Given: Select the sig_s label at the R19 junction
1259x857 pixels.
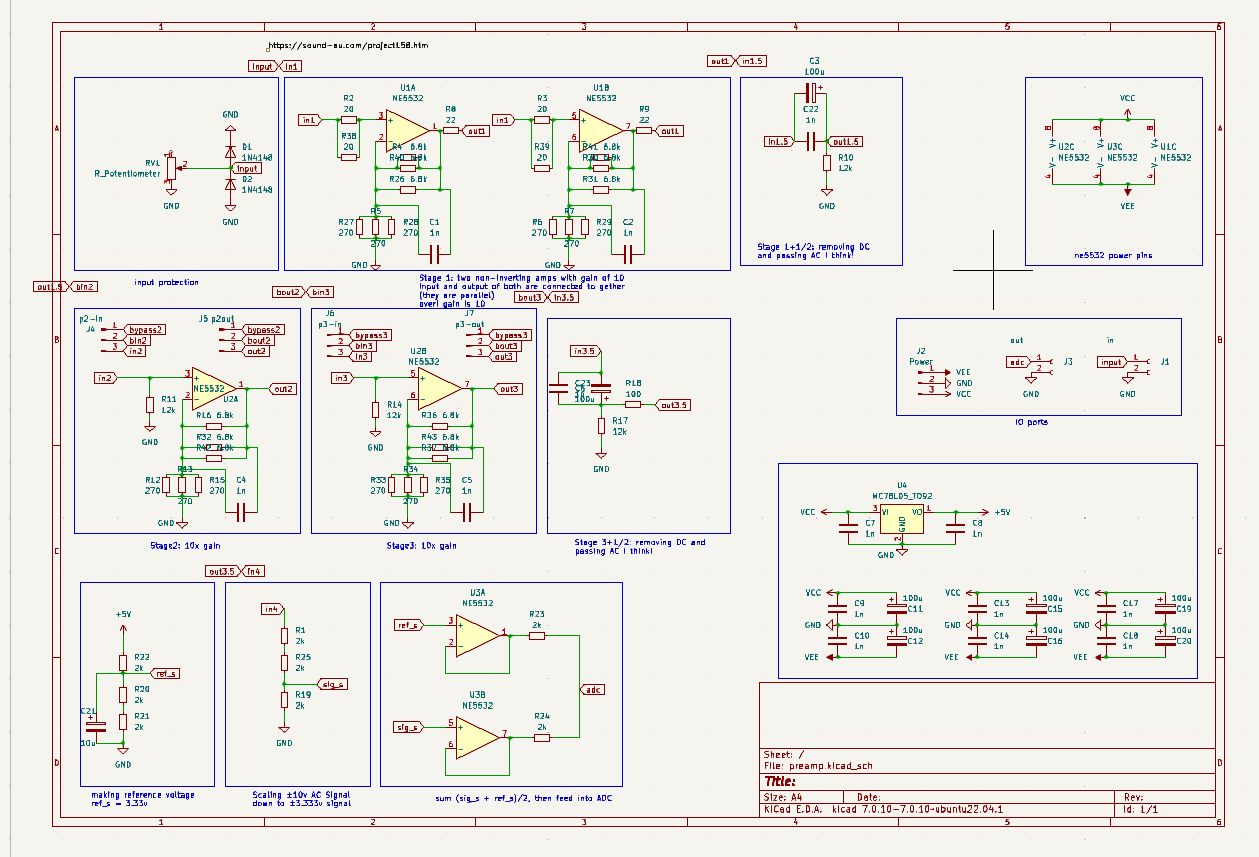Looking at the screenshot, I should pos(331,684).
